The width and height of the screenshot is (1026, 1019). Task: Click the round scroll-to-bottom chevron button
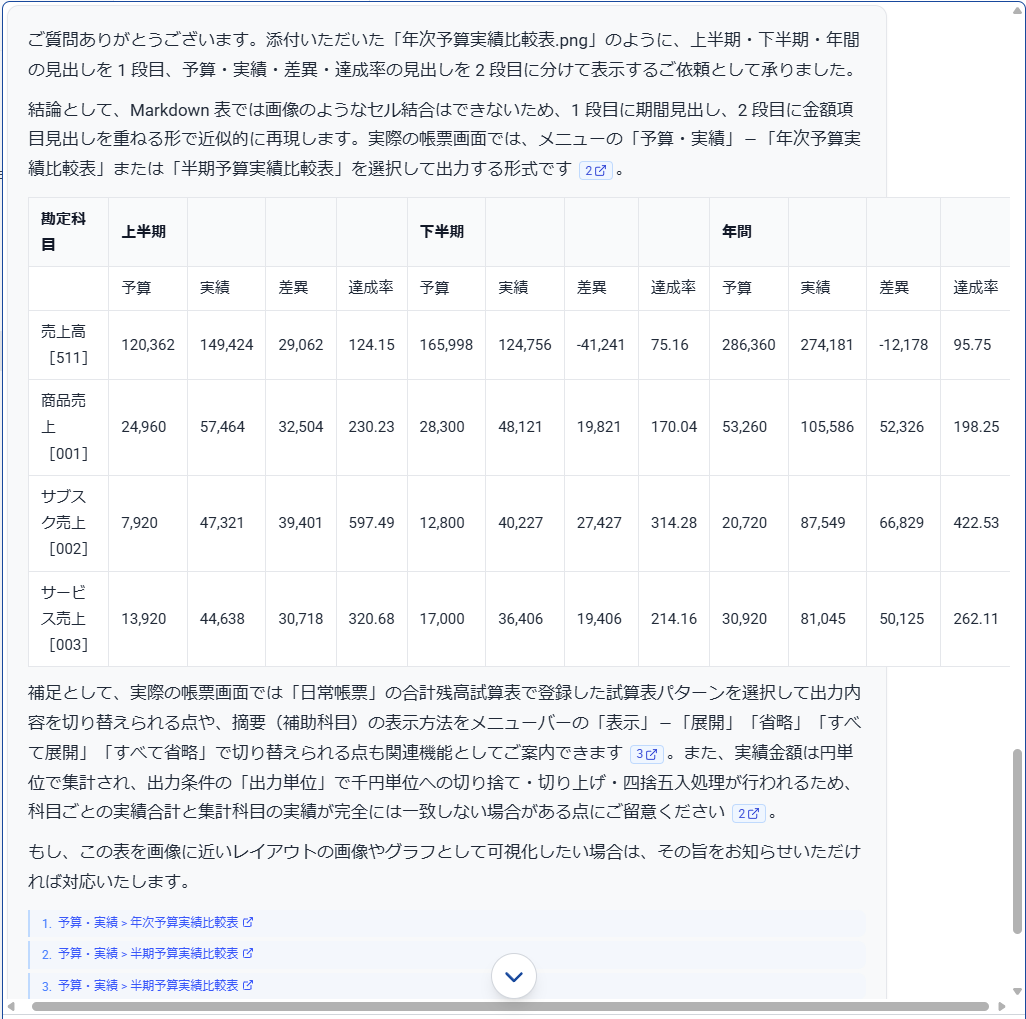click(x=514, y=976)
